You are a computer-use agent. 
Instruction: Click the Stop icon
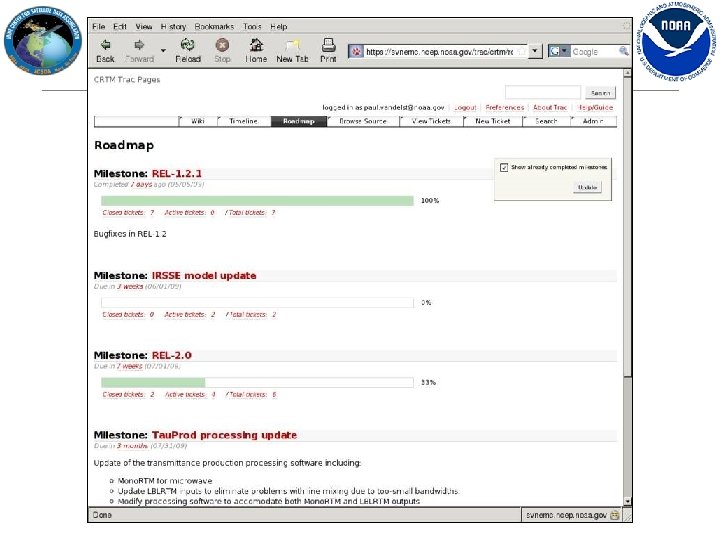coord(222,45)
